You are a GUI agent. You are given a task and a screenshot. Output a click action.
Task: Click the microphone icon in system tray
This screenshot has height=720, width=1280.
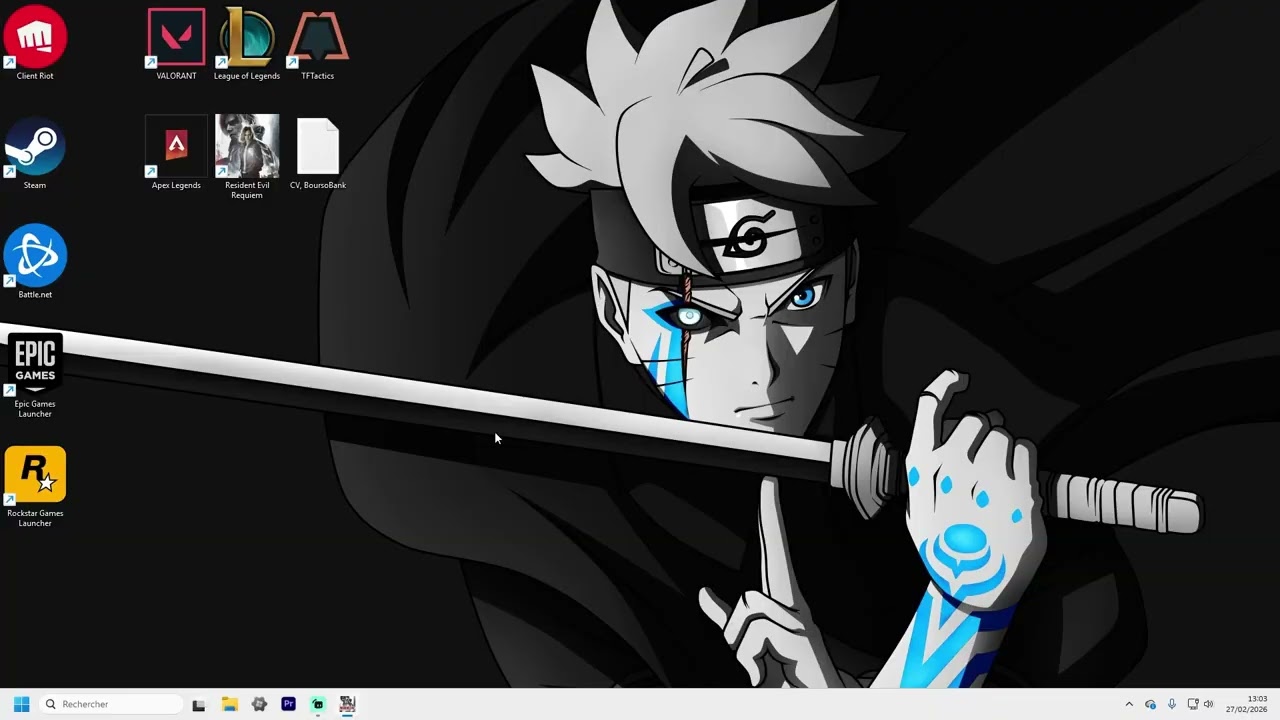pyautogui.click(x=1171, y=704)
